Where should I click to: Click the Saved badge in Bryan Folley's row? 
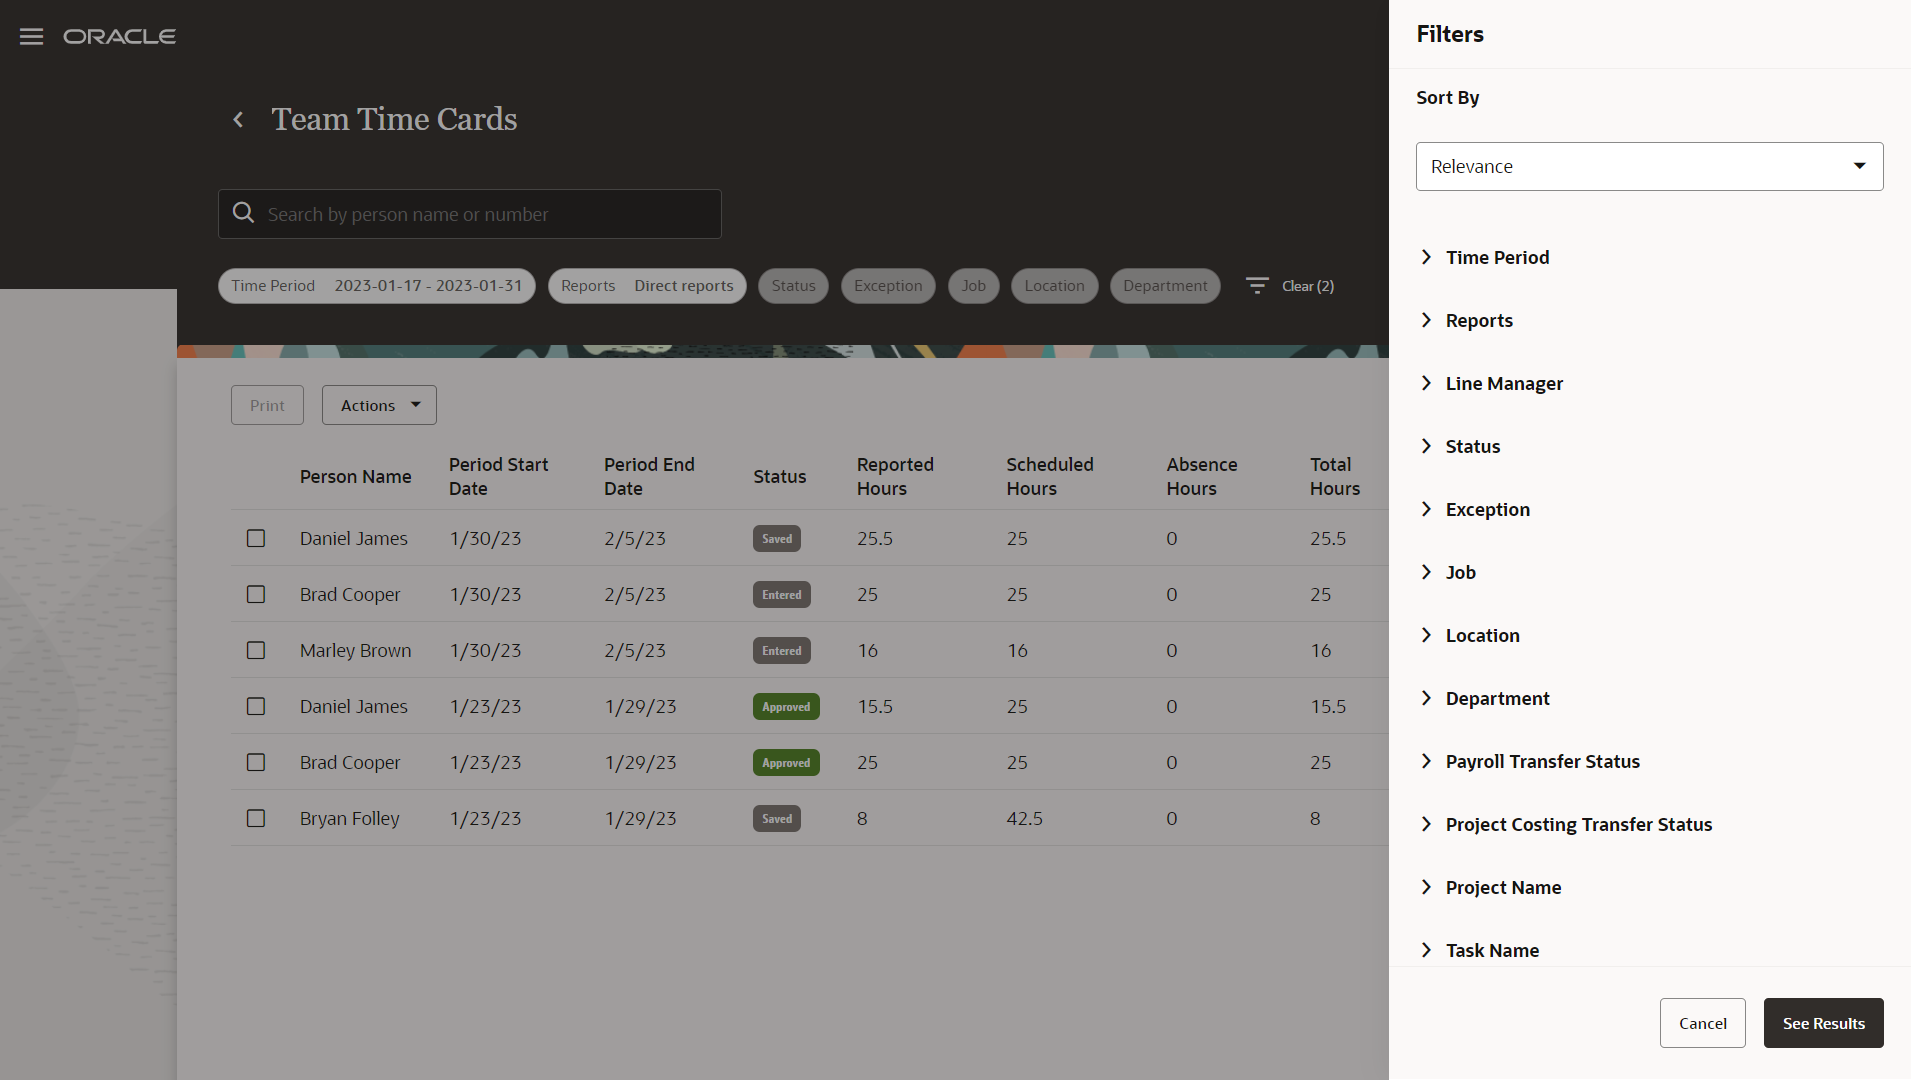click(776, 819)
